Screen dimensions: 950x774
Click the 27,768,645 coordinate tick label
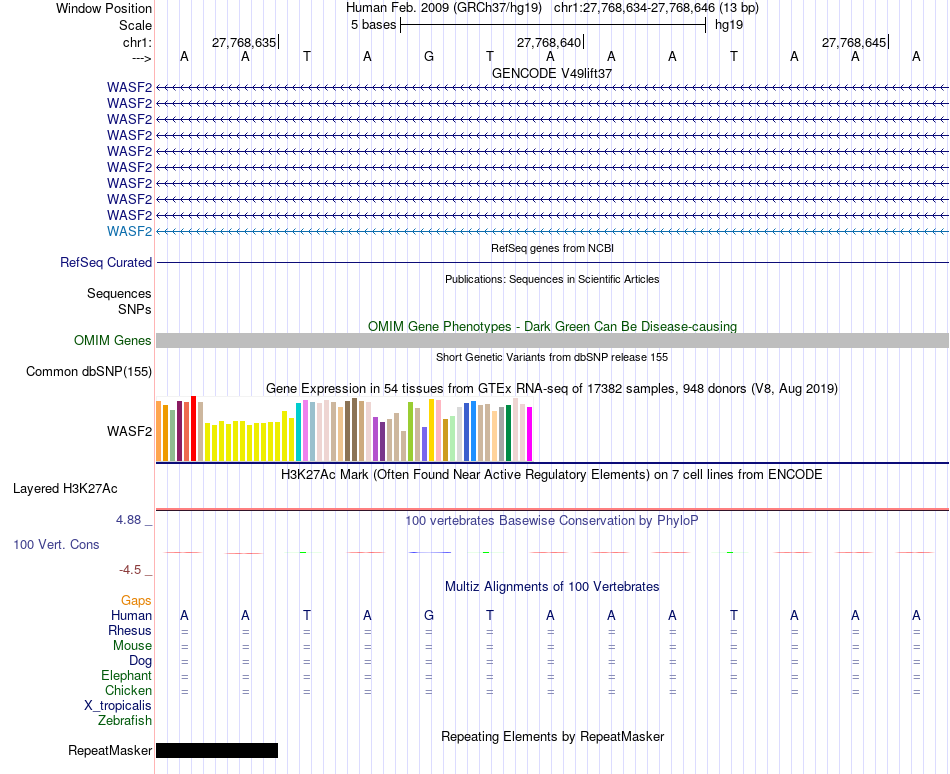(854, 42)
